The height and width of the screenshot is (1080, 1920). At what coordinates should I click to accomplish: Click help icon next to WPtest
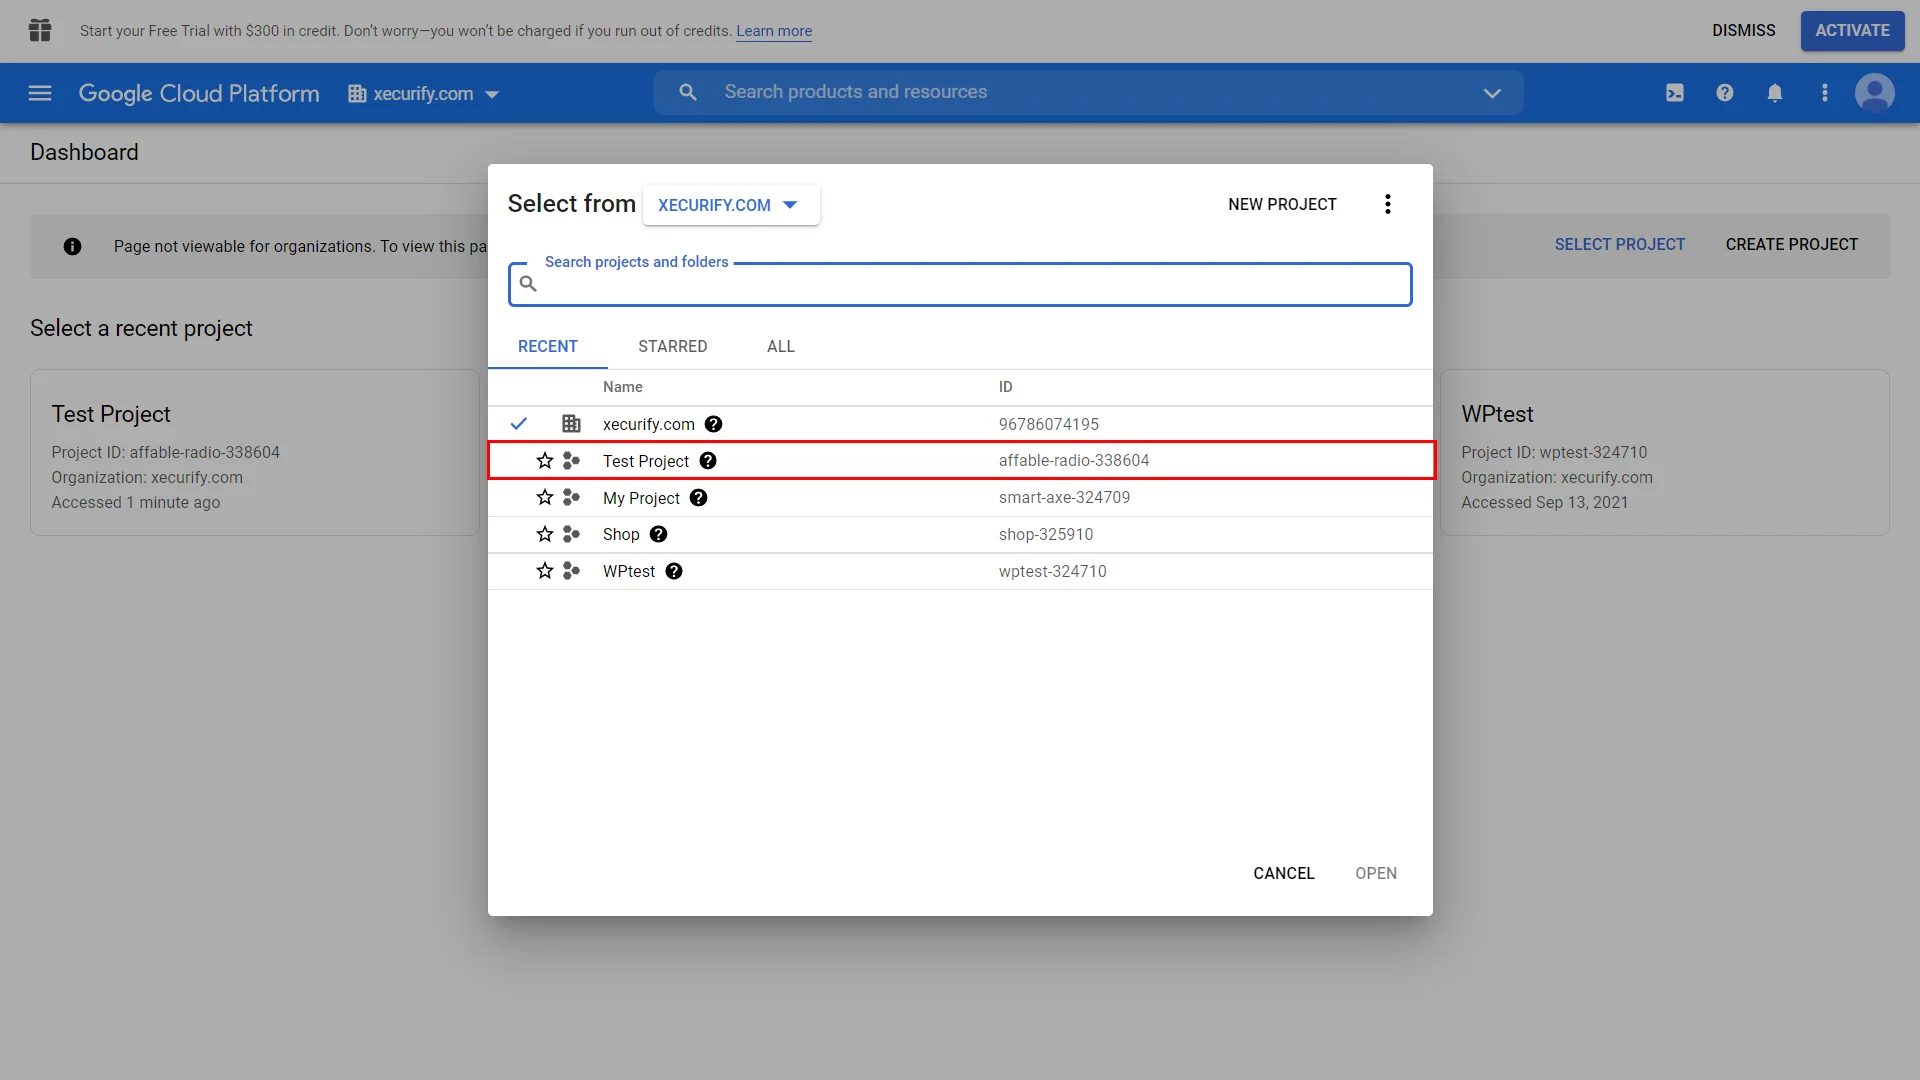pyautogui.click(x=674, y=571)
